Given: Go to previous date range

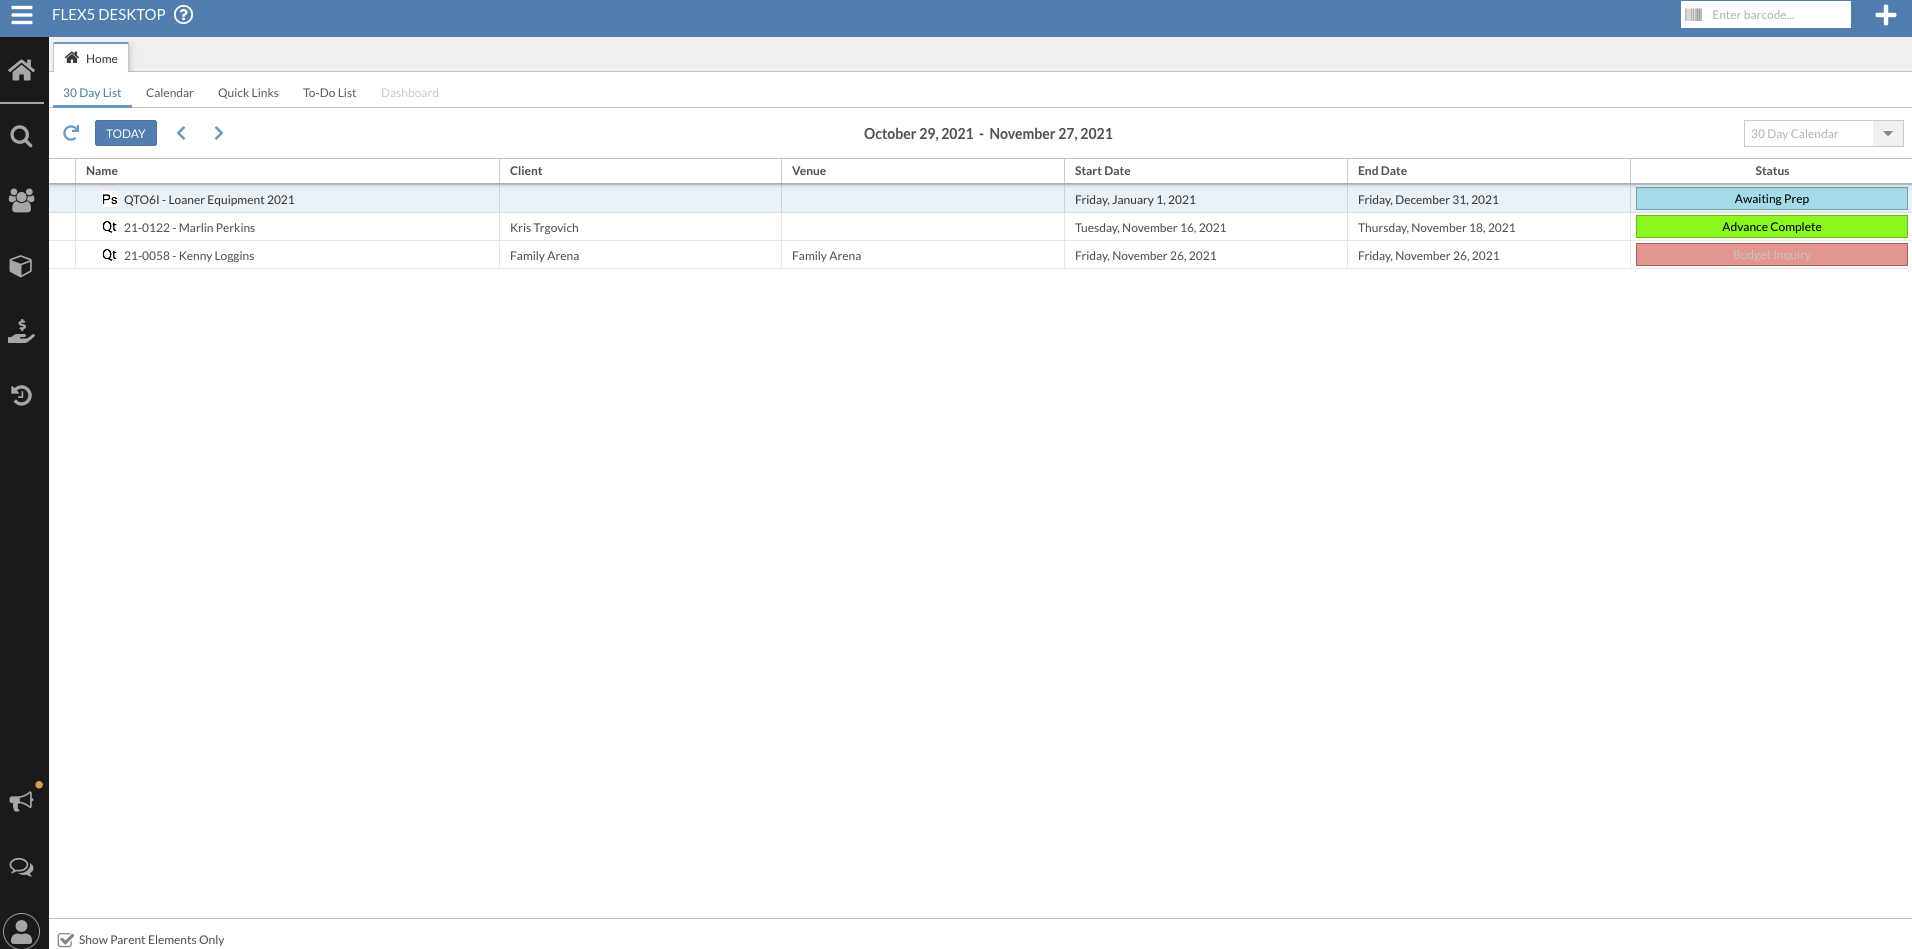Looking at the screenshot, I should pos(181,133).
